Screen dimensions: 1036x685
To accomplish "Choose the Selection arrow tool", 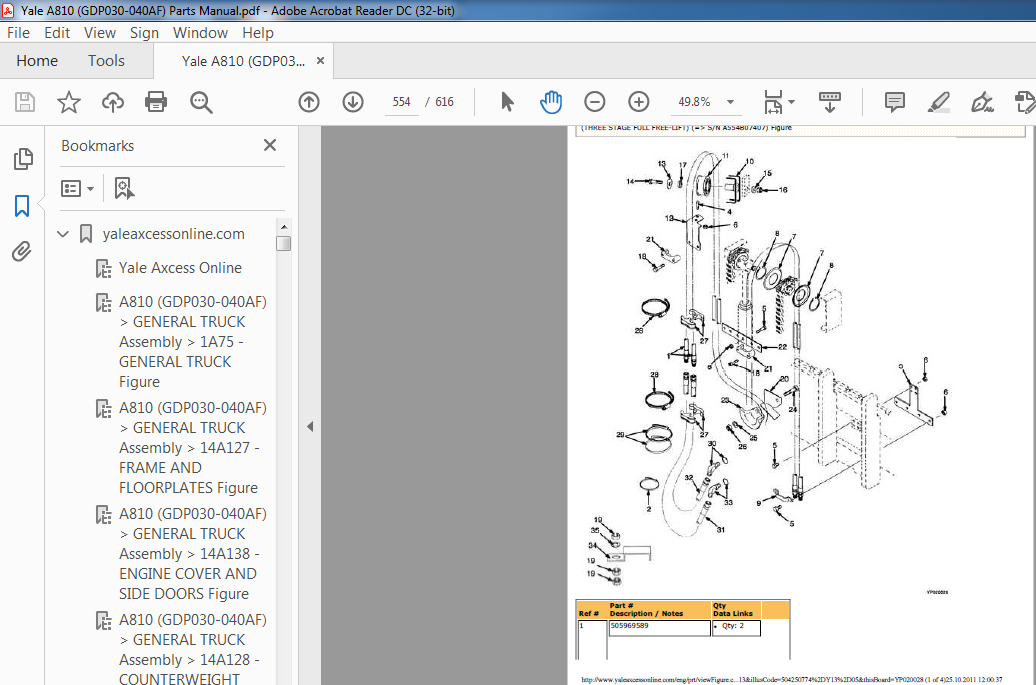I will (507, 102).
